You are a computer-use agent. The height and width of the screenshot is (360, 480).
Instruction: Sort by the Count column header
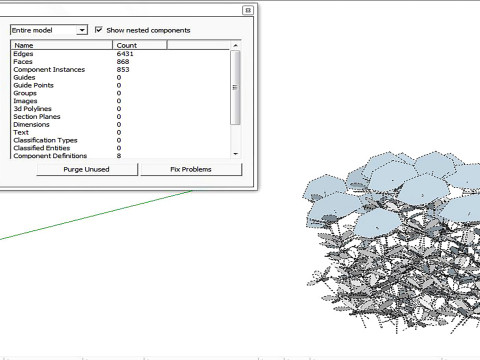(x=140, y=45)
